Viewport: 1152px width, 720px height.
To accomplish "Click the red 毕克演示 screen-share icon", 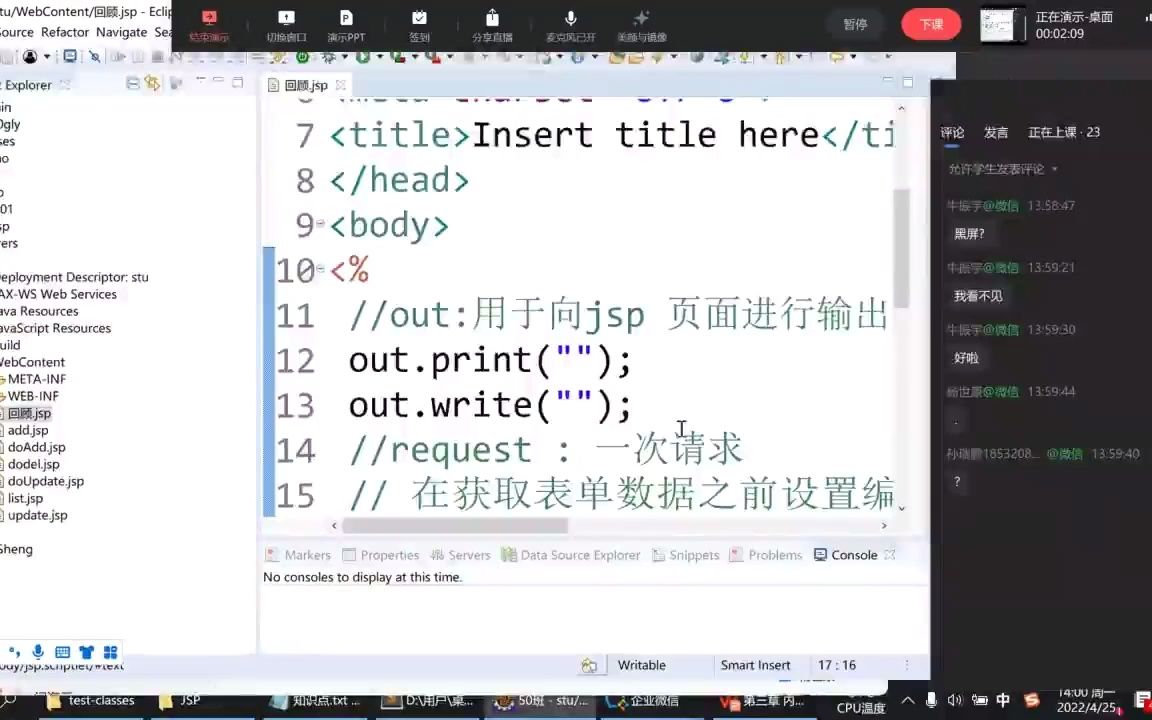I will pyautogui.click(x=208, y=24).
